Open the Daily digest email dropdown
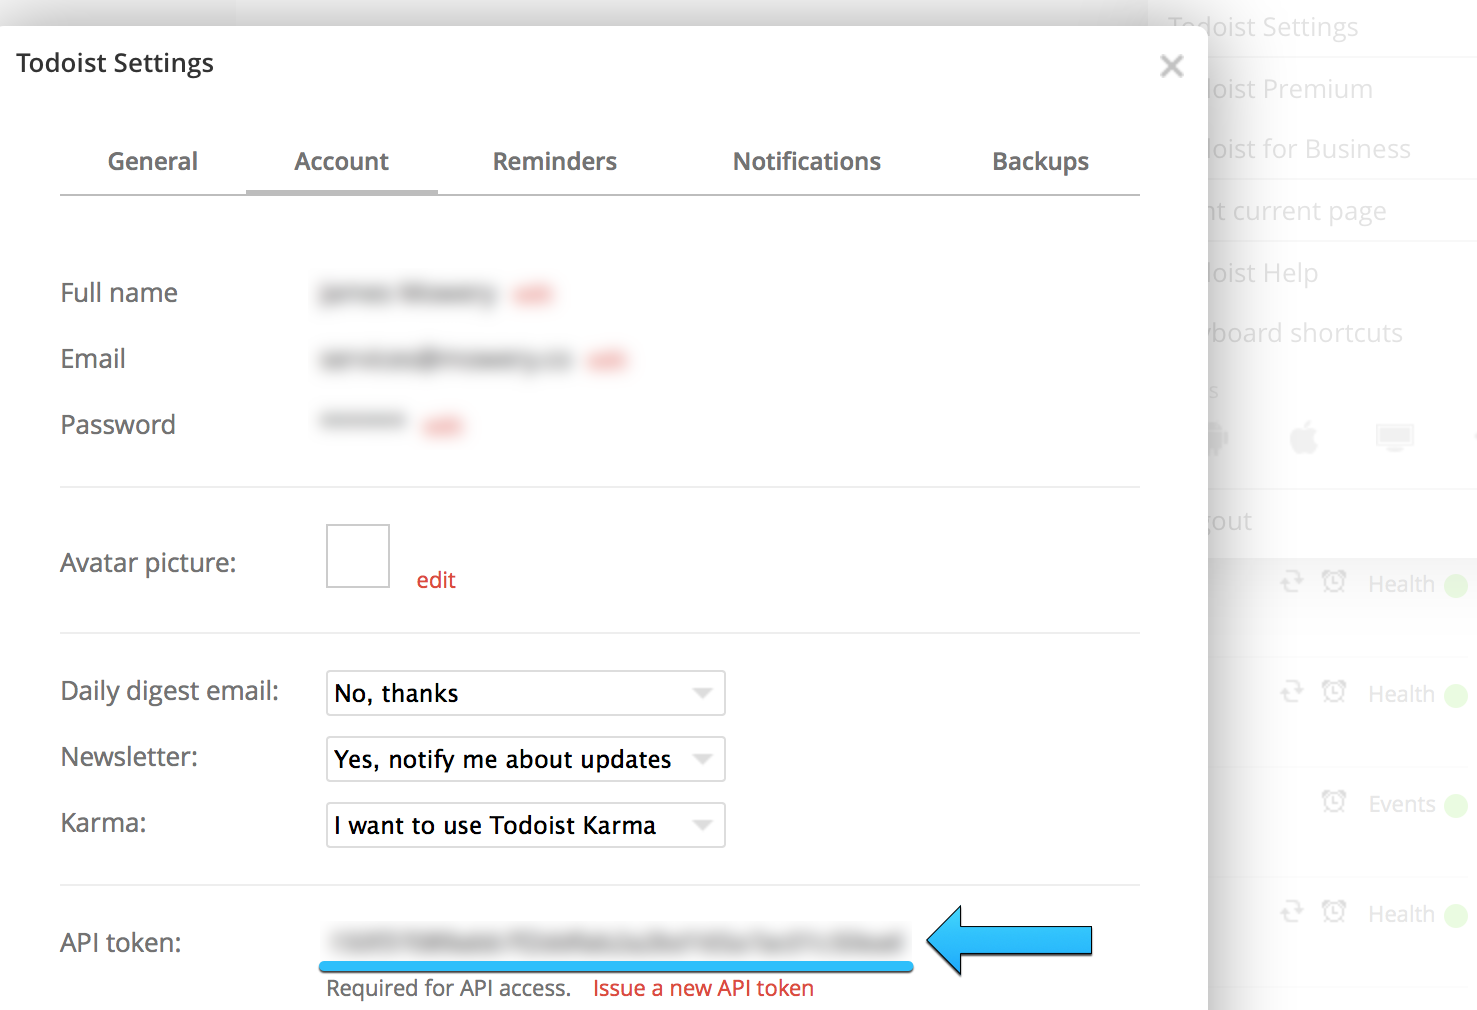Viewport: 1477px width, 1010px height. 525,693
